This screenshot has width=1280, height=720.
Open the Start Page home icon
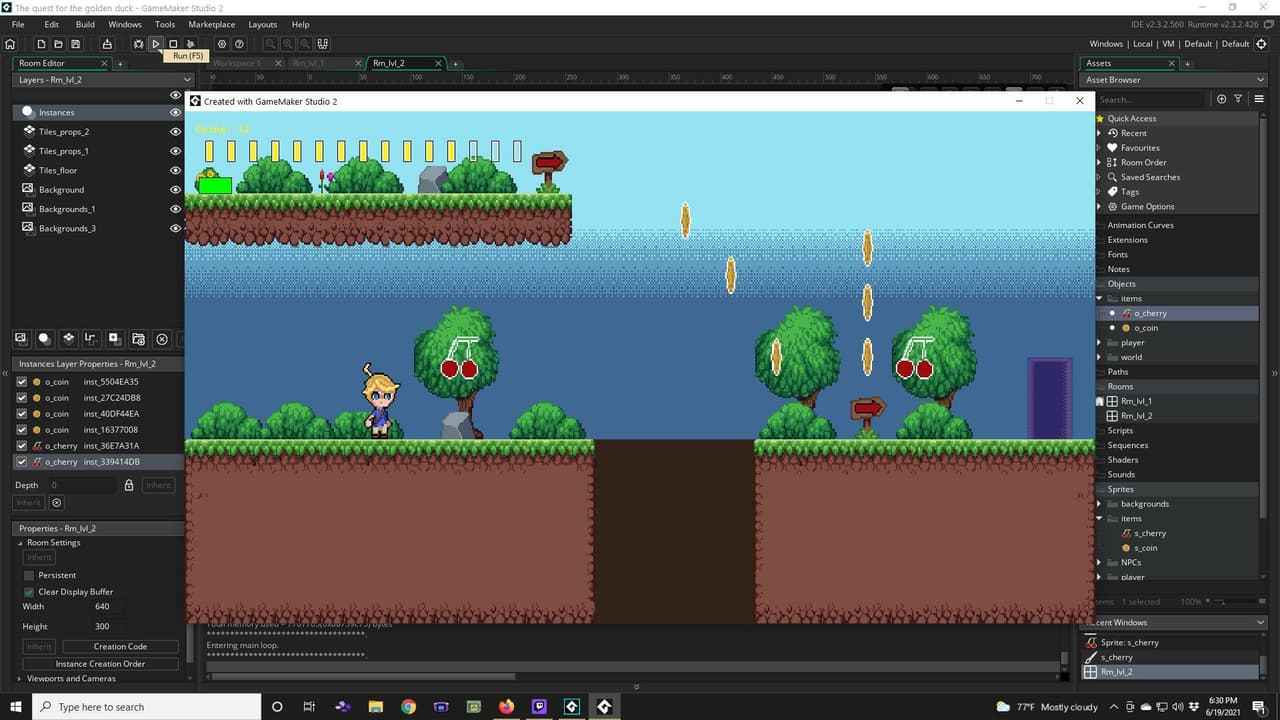(x=10, y=44)
